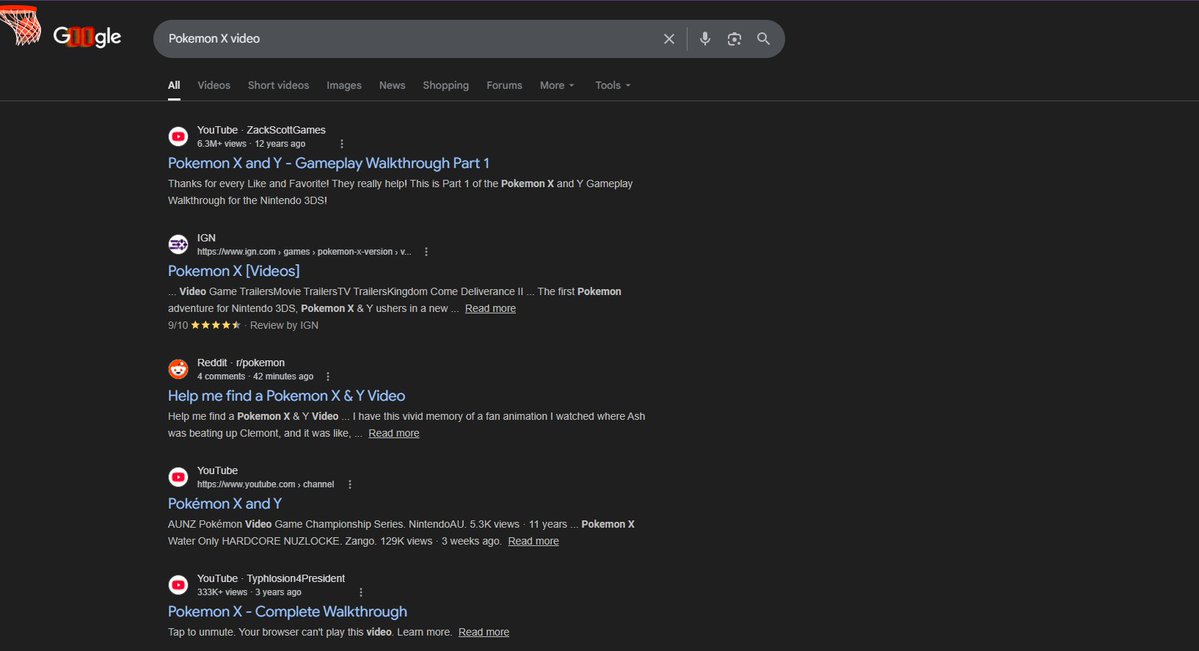Open Pokemon X and Y Gameplay Walkthrough Part 1
Screen dimensions: 1199x651
328,163
